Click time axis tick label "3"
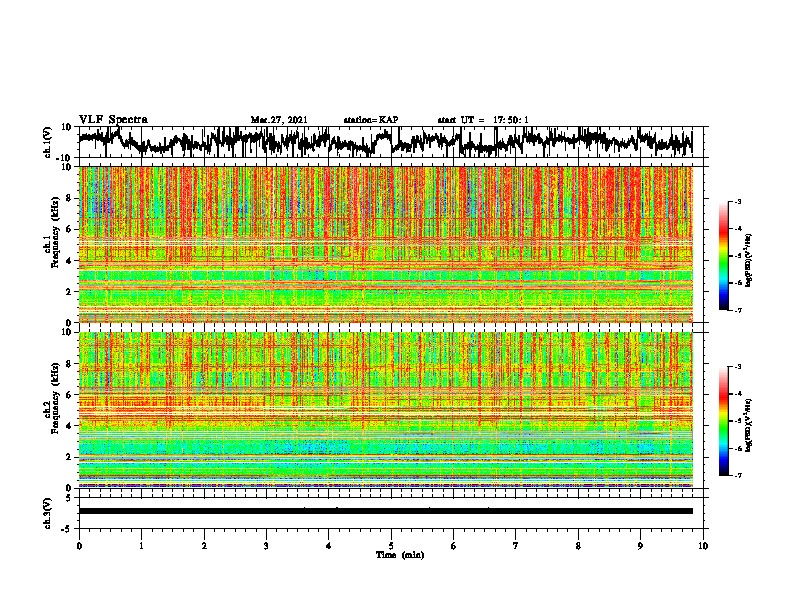Image resolution: width=792 pixels, height=612 pixels. [x=266, y=546]
